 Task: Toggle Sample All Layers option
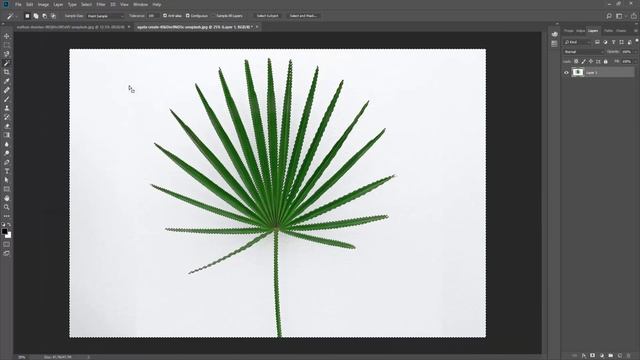[x=229, y=16]
